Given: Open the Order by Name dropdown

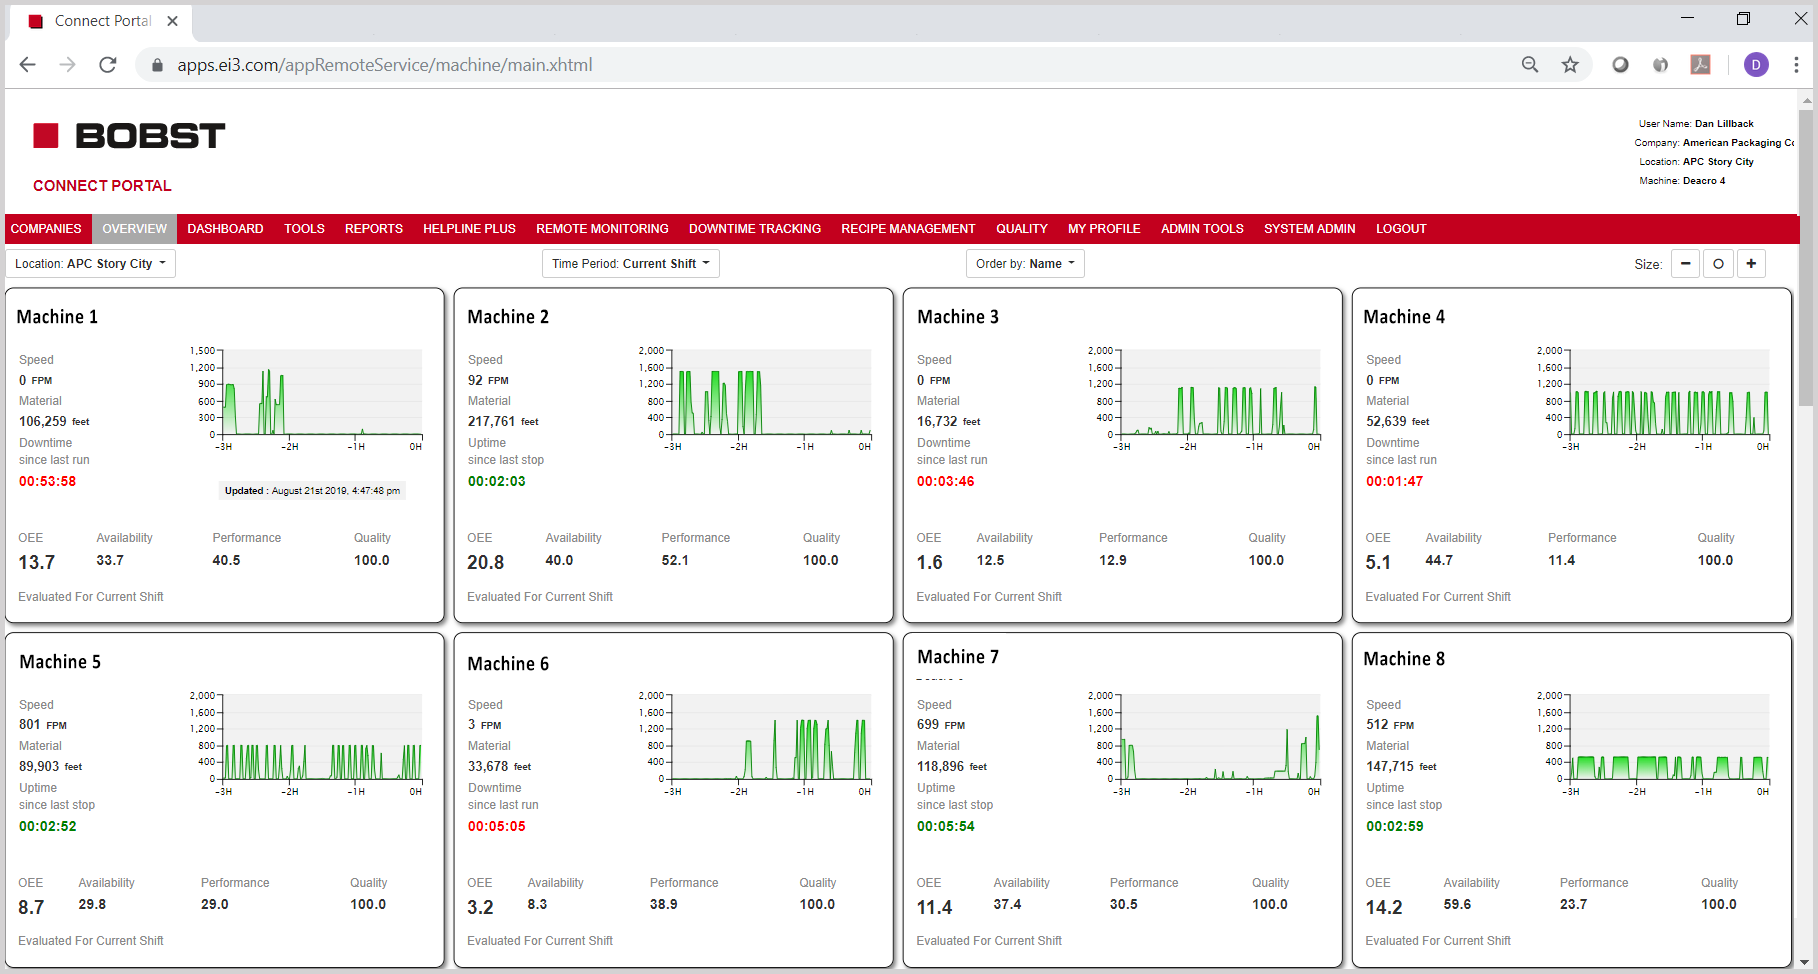Looking at the screenshot, I should (1025, 264).
